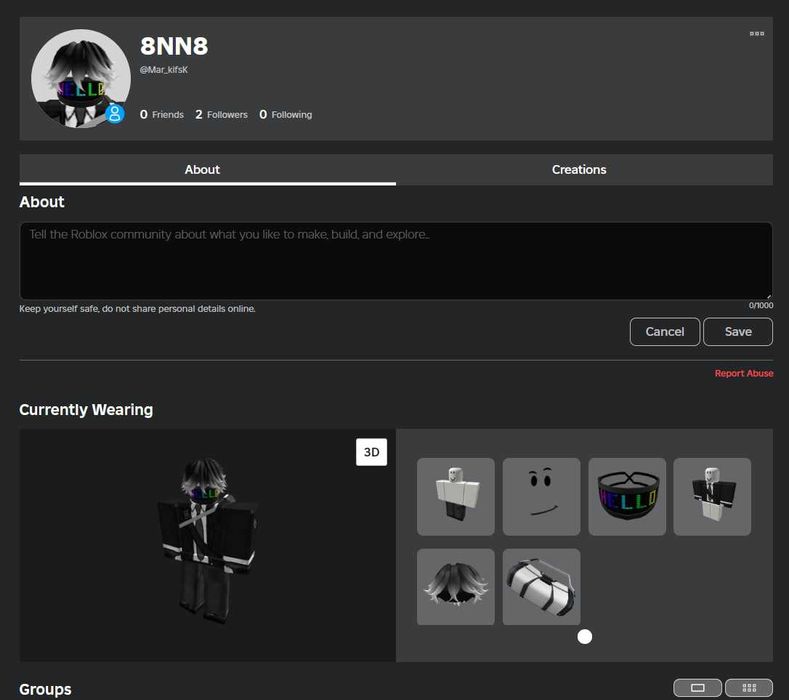Switch Groups to grid view icon
This screenshot has height=700, width=789.
coord(749,687)
